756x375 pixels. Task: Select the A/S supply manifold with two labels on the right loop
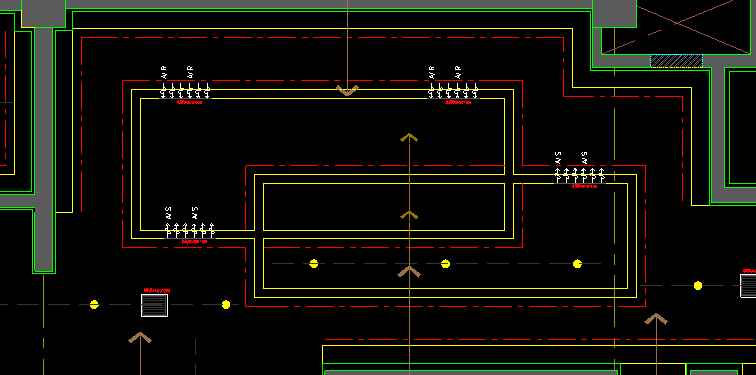pyautogui.click(x=580, y=169)
